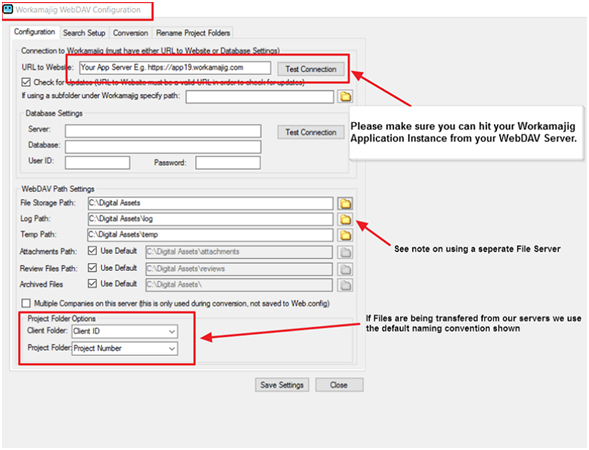This screenshot has width=589, height=450.
Task: Click the File Storage Path text field
Action: (210, 203)
